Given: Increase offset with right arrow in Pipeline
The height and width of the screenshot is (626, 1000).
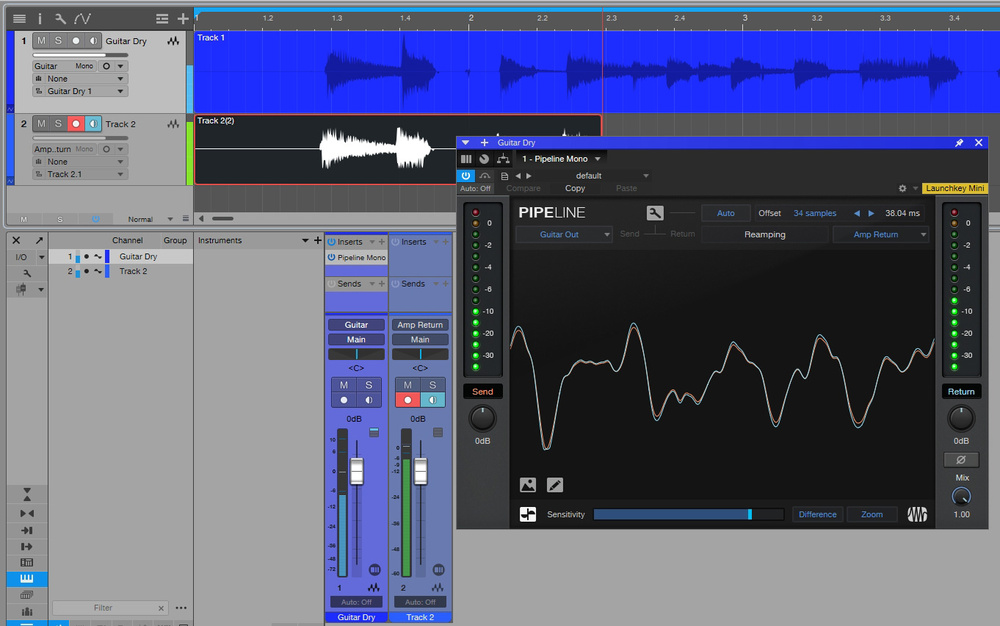Looking at the screenshot, I should 871,213.
